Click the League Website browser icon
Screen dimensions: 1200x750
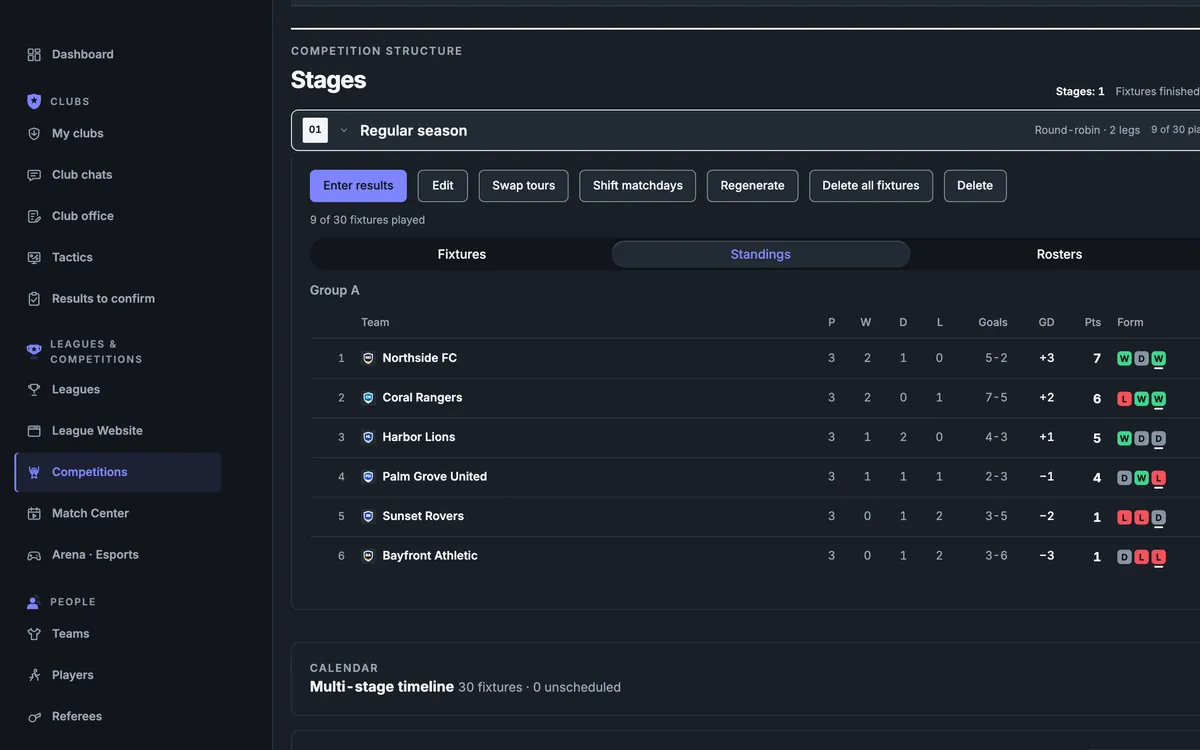[34, 431]
